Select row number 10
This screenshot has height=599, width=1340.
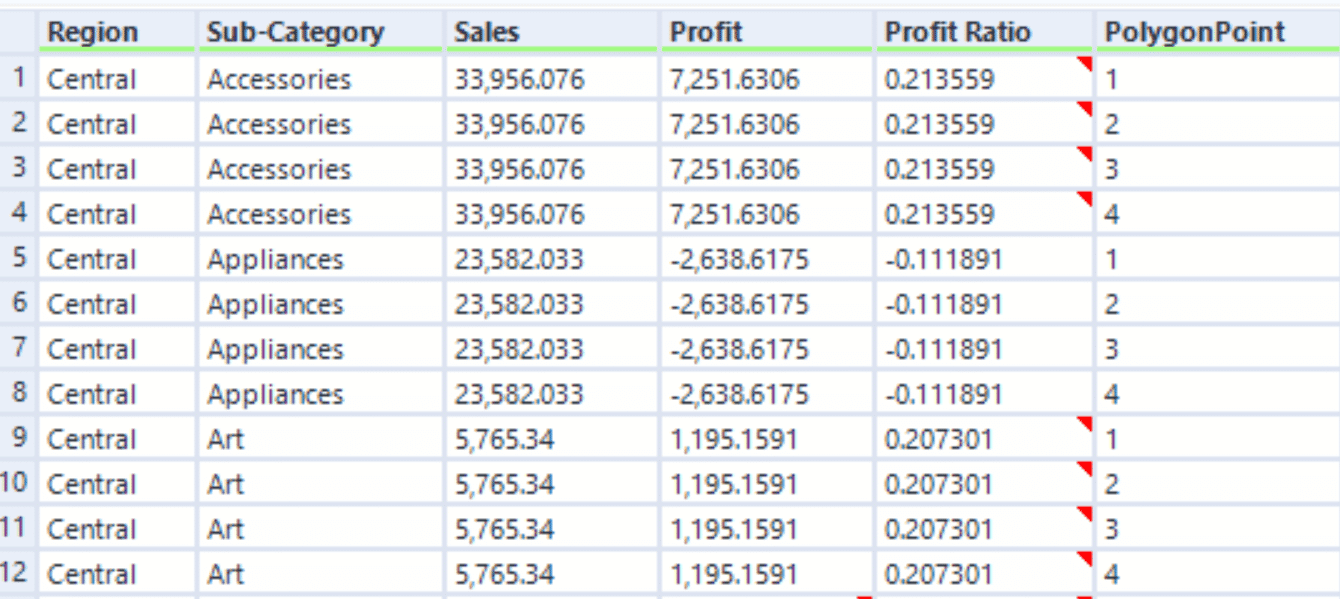19,484
